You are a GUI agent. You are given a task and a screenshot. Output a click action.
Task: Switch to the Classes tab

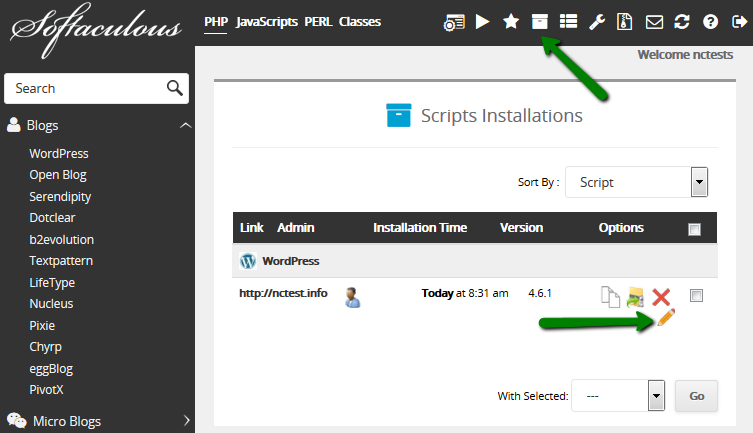coord(360,22)
